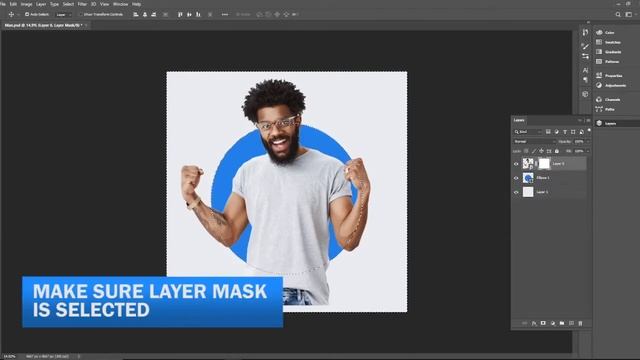Open the Normal blend mode dropdown
This screenshot has height=360, width=640.
[x=534, y=142]
